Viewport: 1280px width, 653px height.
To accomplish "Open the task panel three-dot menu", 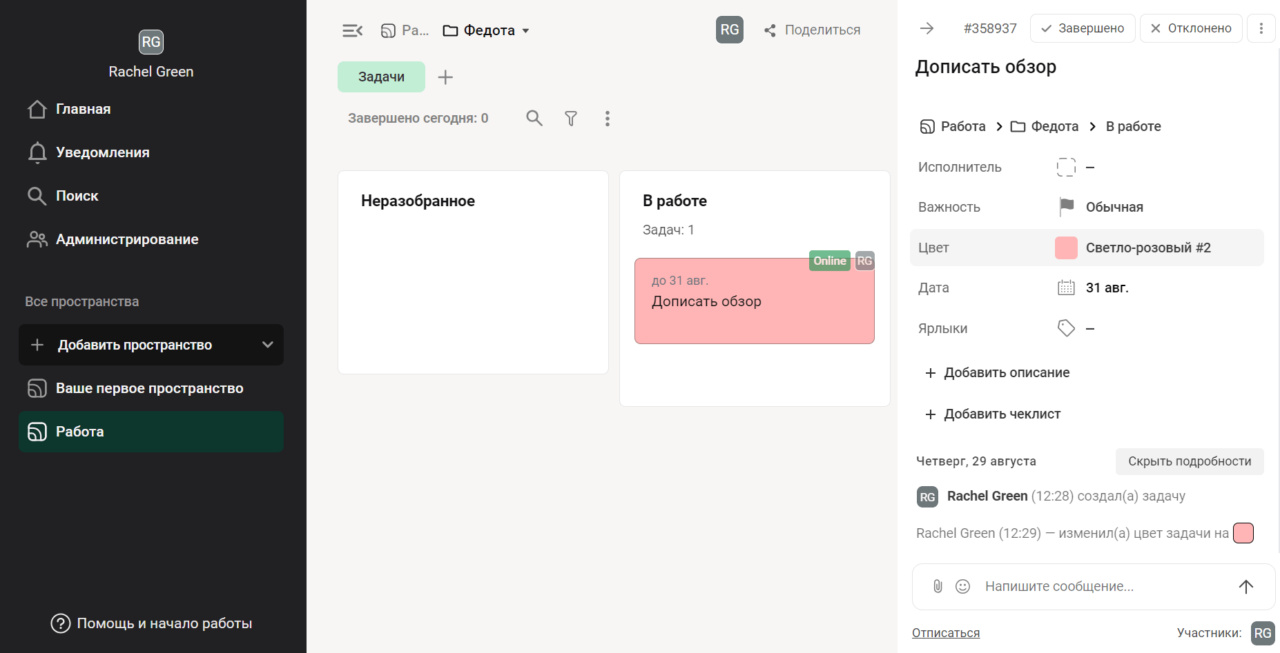I will pos(1260,28).
